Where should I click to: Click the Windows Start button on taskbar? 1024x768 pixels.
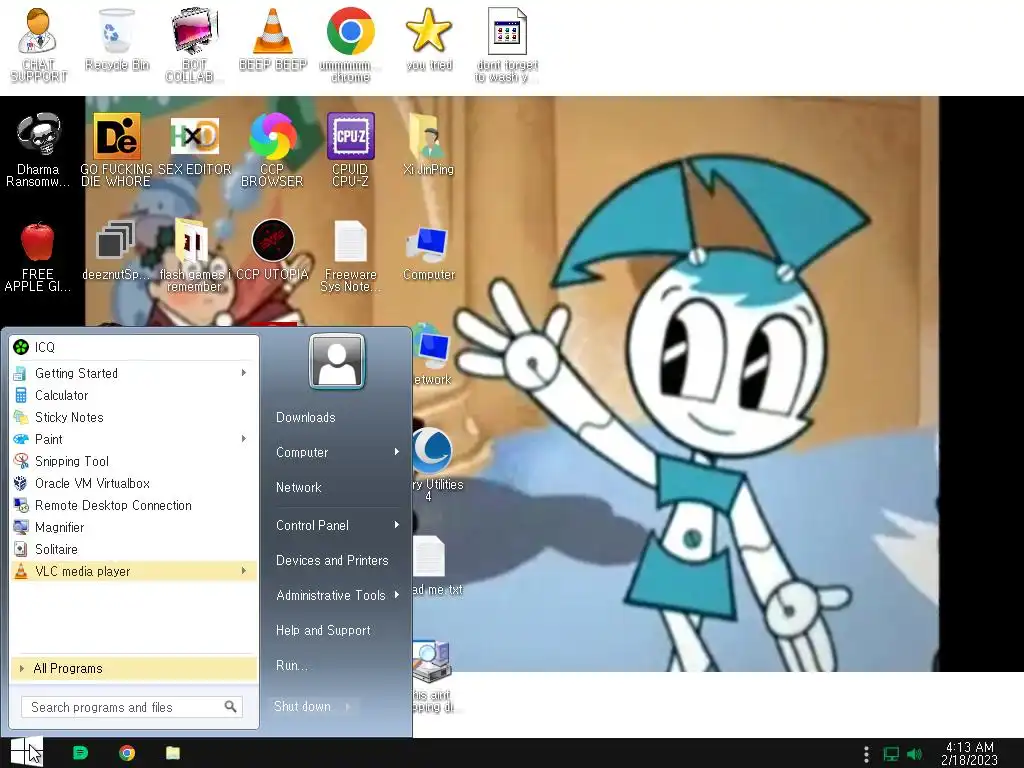26,752
